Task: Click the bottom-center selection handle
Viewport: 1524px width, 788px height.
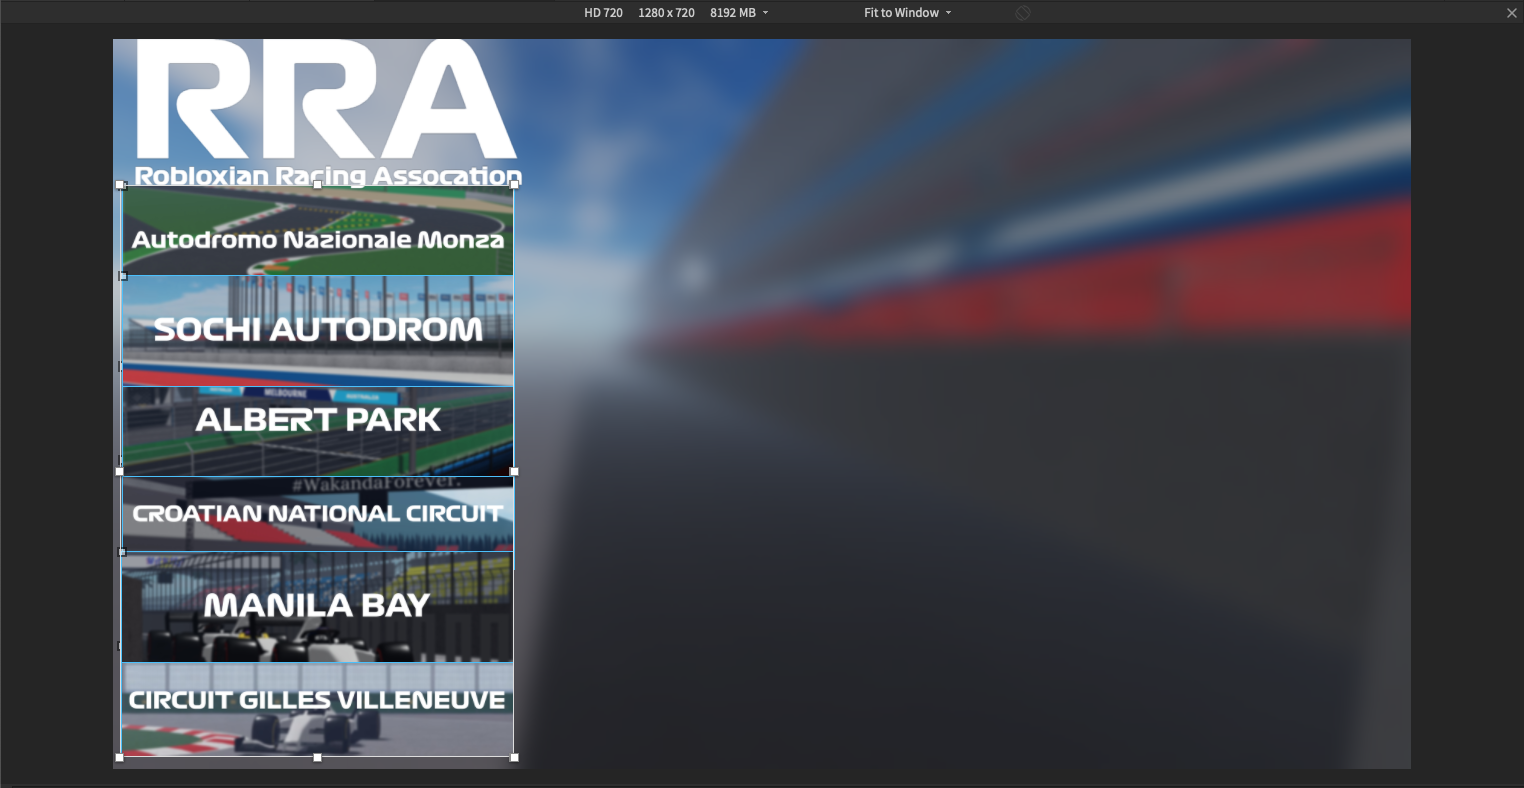Action: point(318,758)
